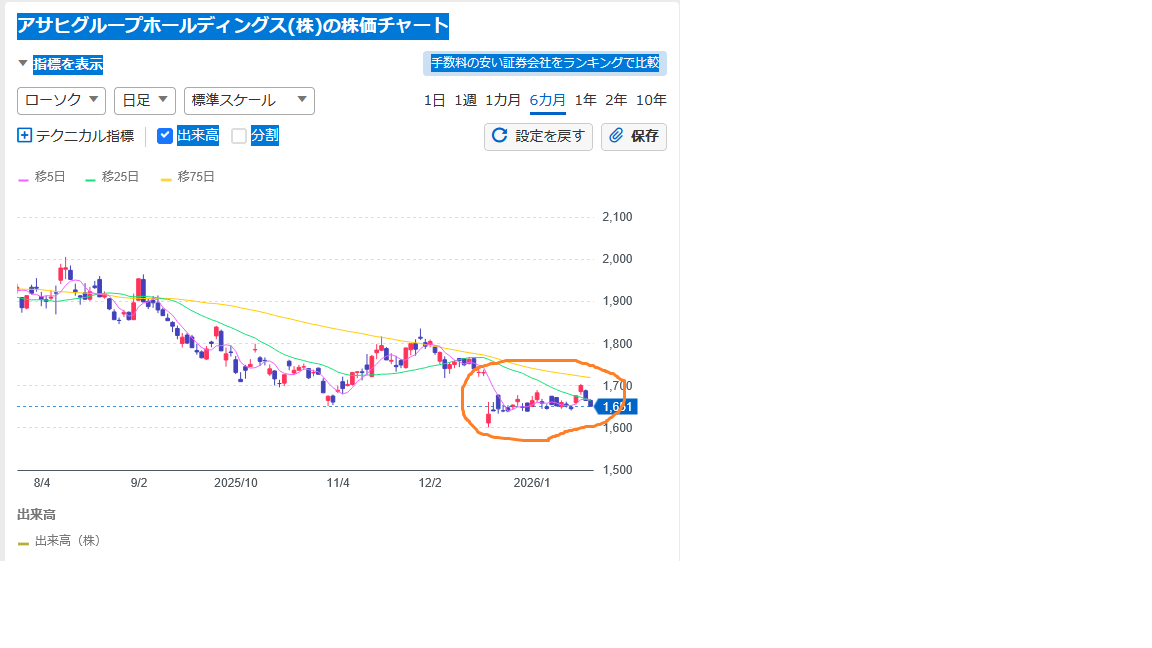
Task: Select the 1カ月 period tab
Action: point(506,100)
